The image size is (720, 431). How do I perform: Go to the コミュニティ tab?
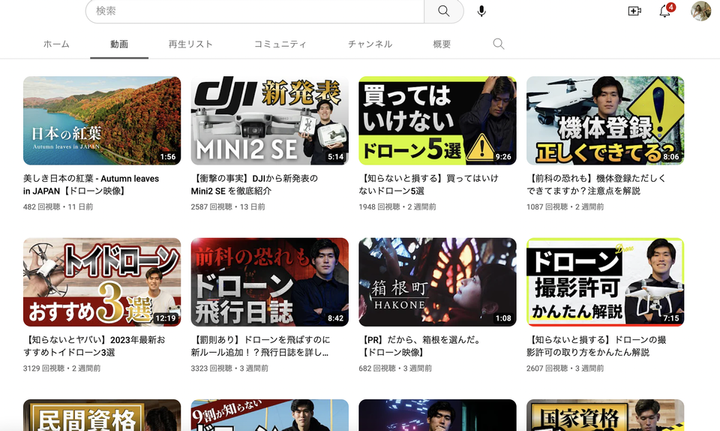[280, 45]
